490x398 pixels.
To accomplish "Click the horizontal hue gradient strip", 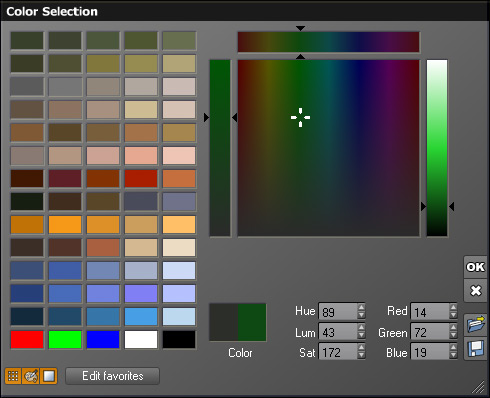I will click(x=328, y=42).
